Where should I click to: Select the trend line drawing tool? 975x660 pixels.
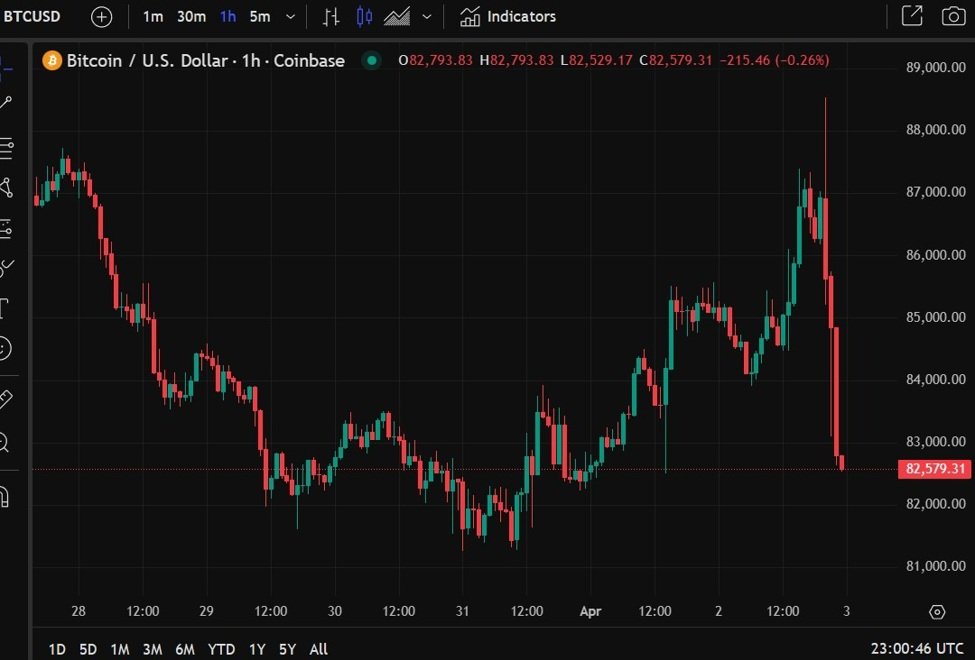(6, 103)
